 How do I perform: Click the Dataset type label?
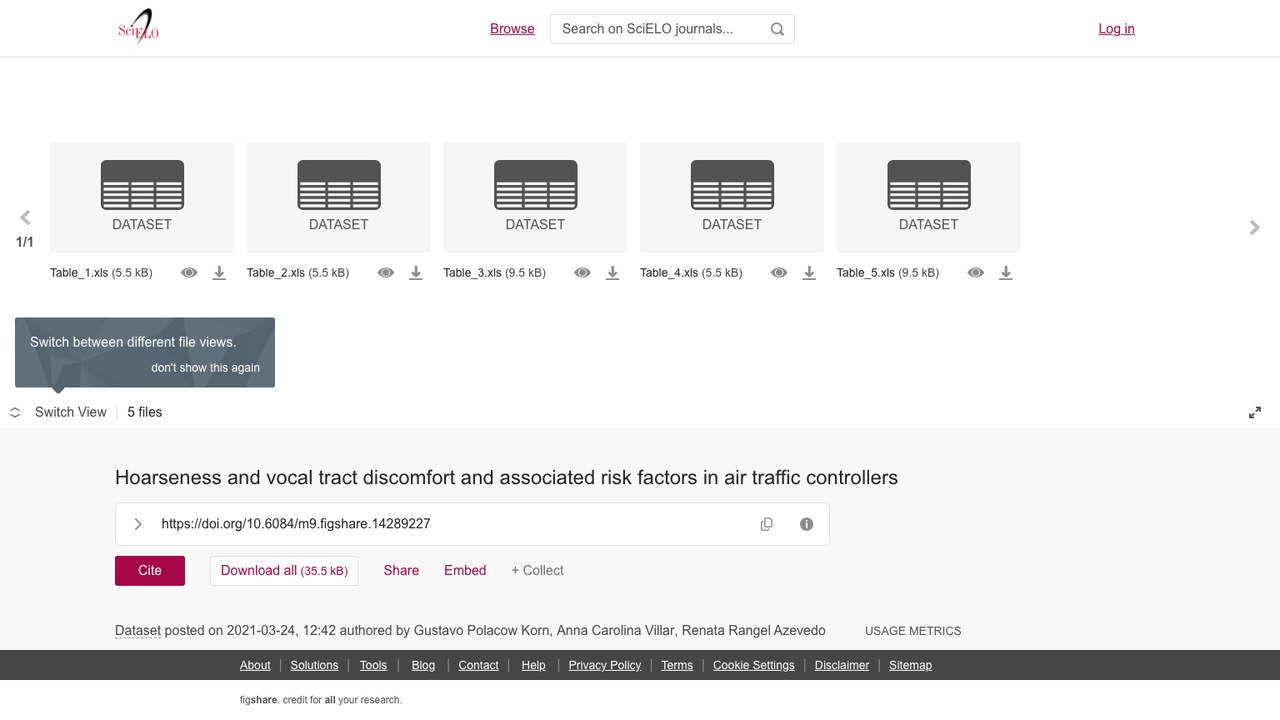click(138, 630)
